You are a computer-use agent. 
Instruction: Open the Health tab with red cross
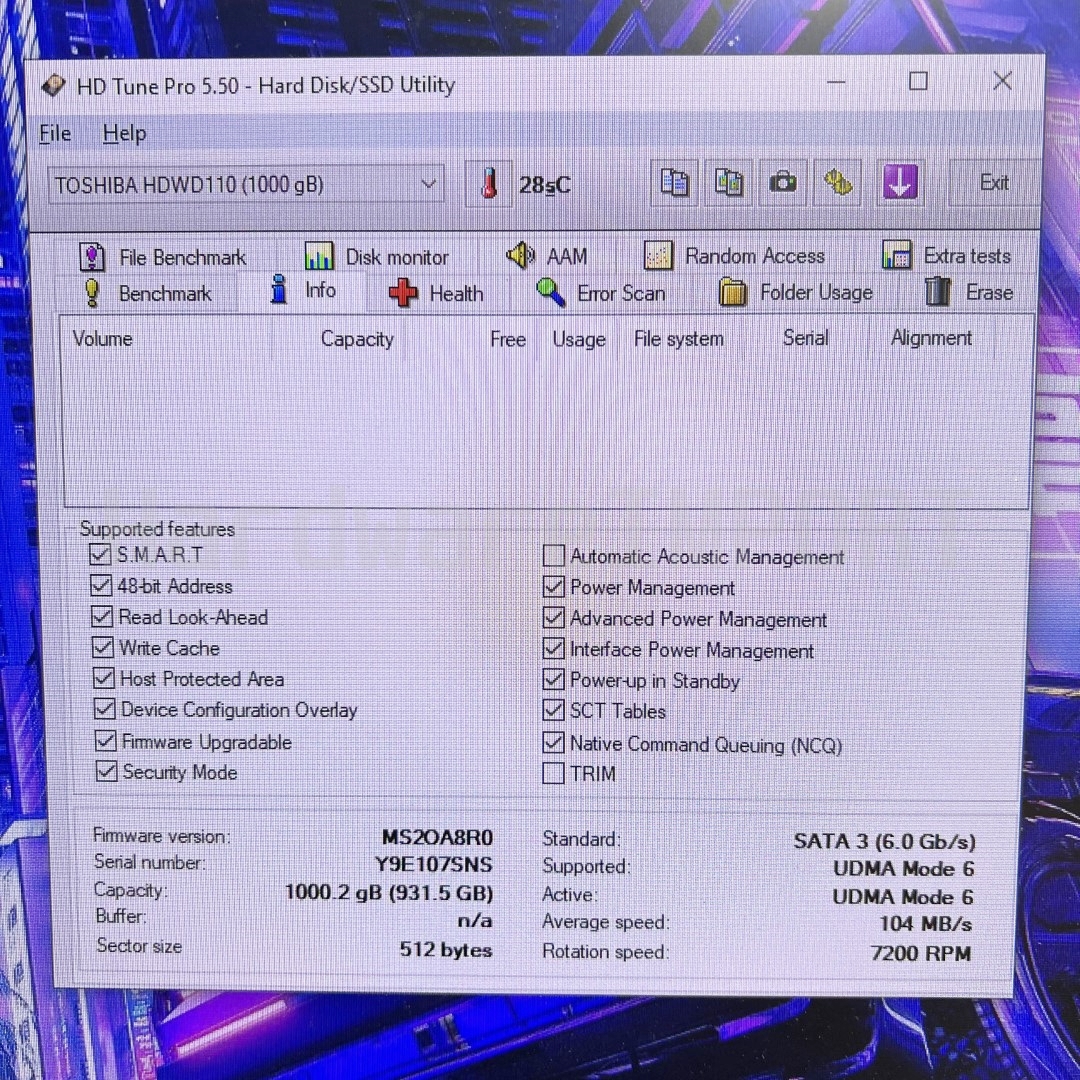[x=436, y=293]
